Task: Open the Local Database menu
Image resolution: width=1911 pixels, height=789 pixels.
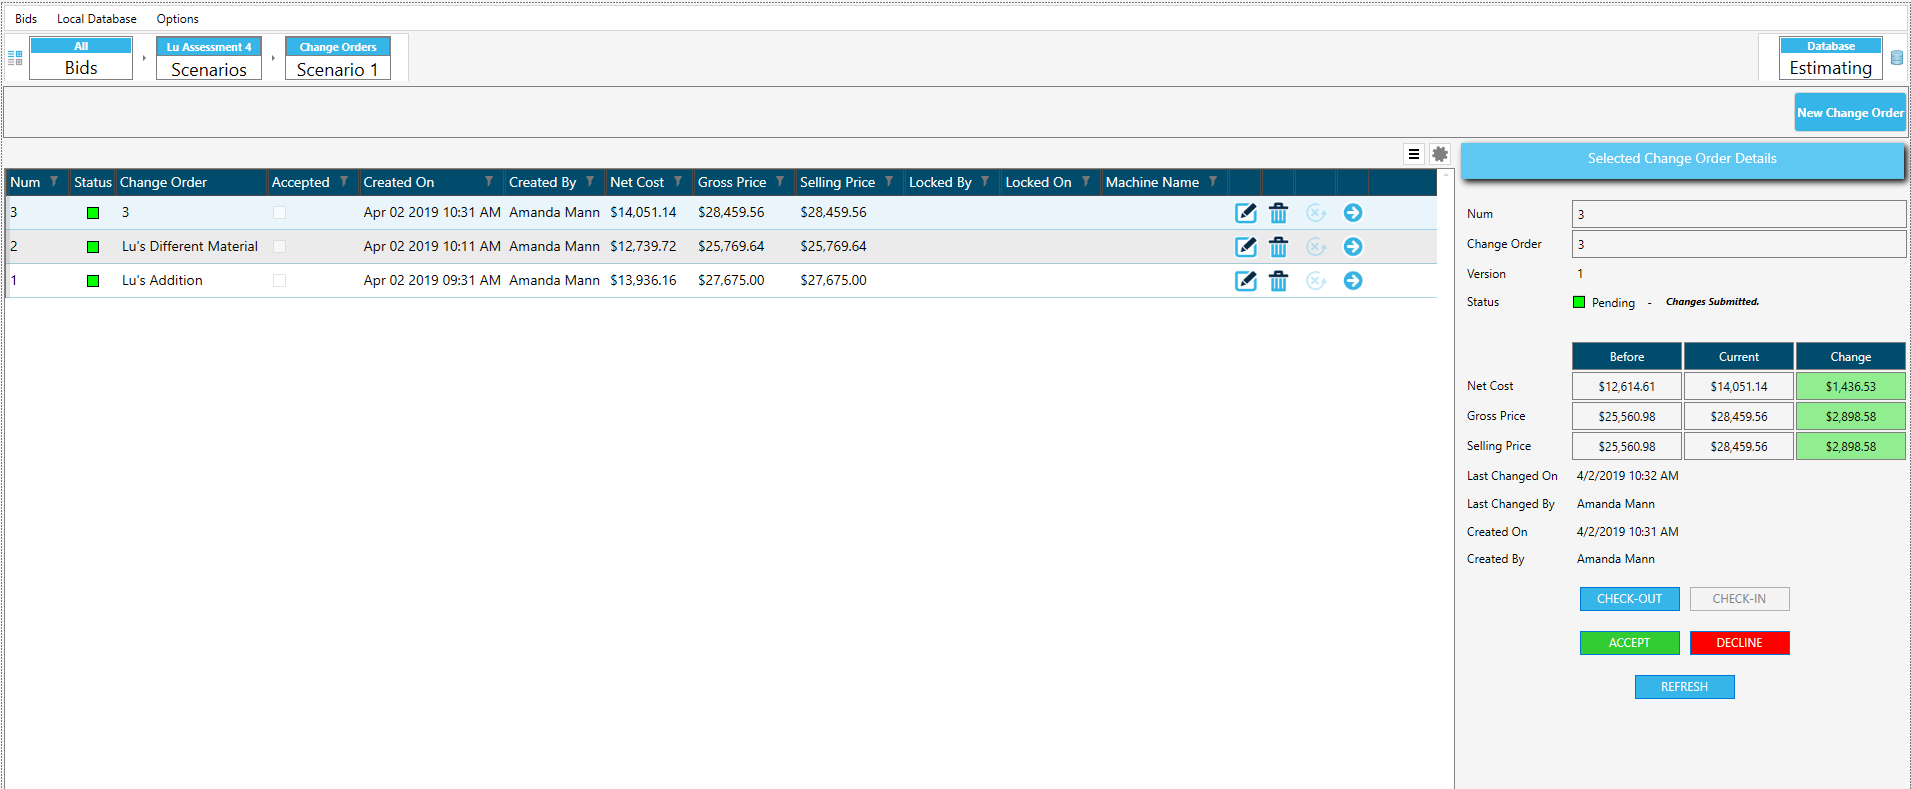Action: tap(97, 19)
